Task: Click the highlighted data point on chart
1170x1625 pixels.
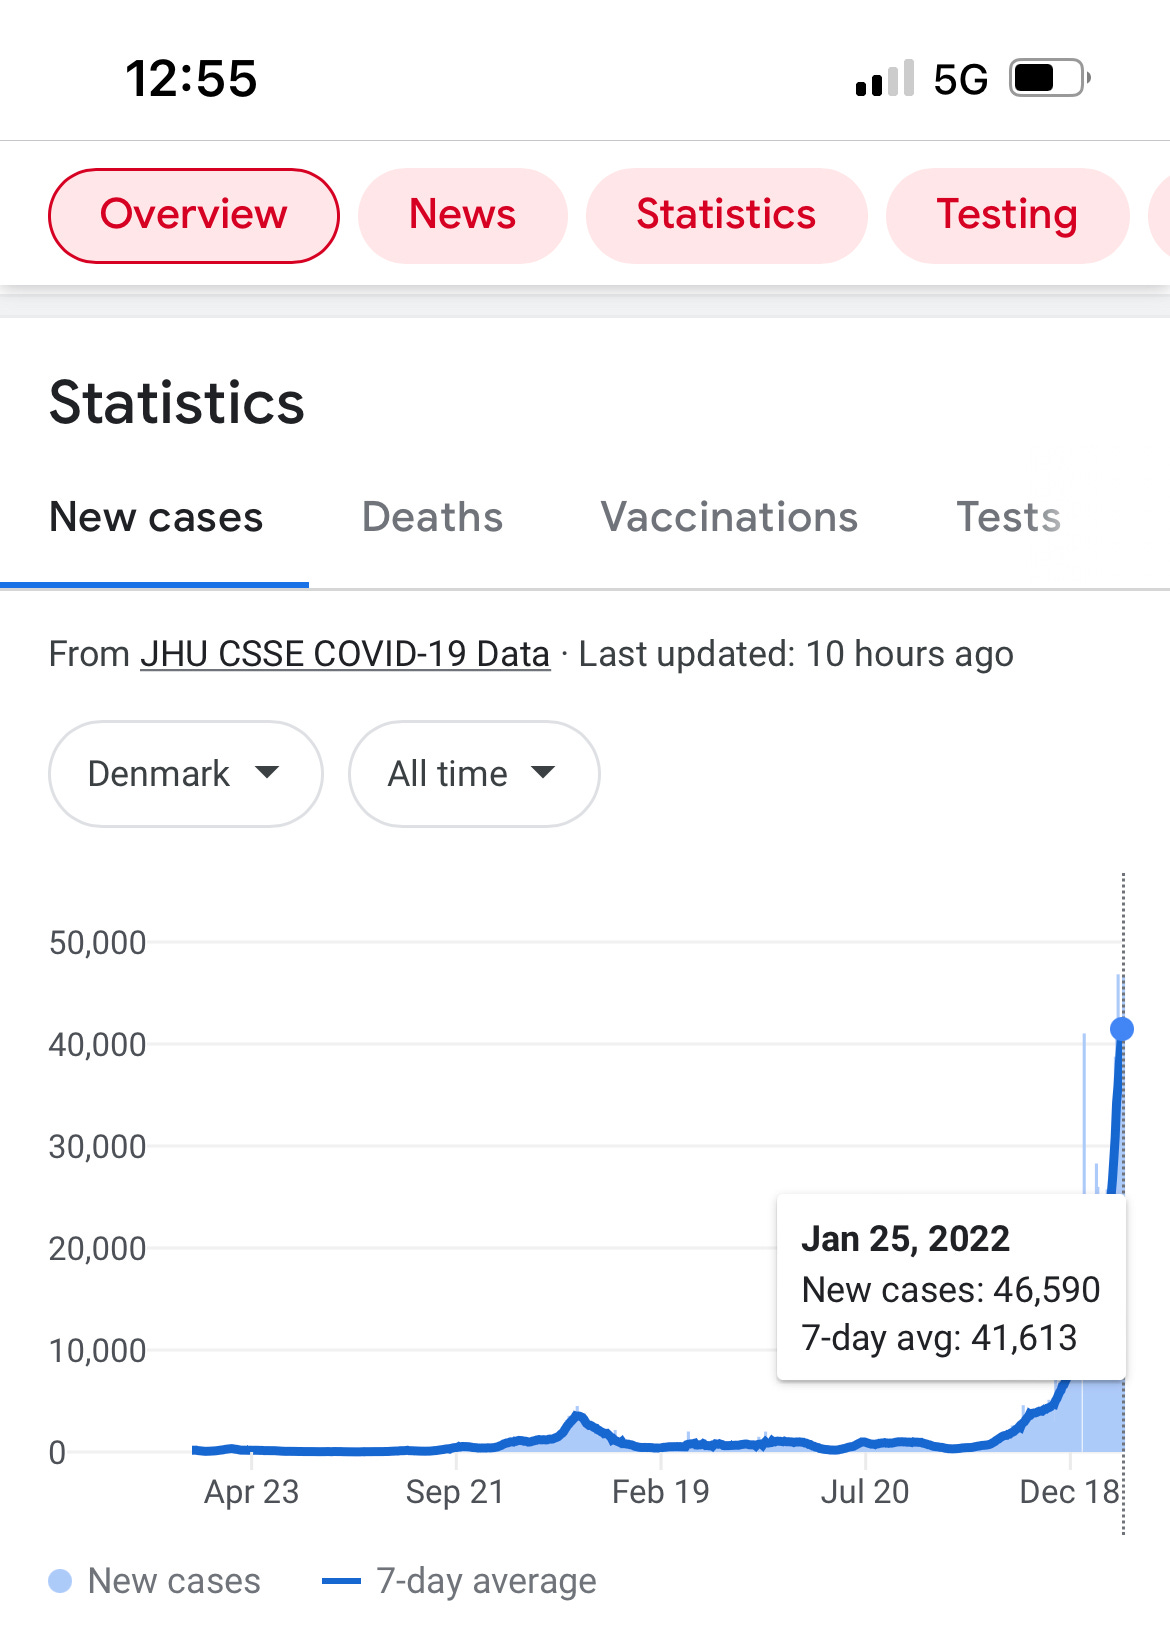Action: (1122, 1029)
